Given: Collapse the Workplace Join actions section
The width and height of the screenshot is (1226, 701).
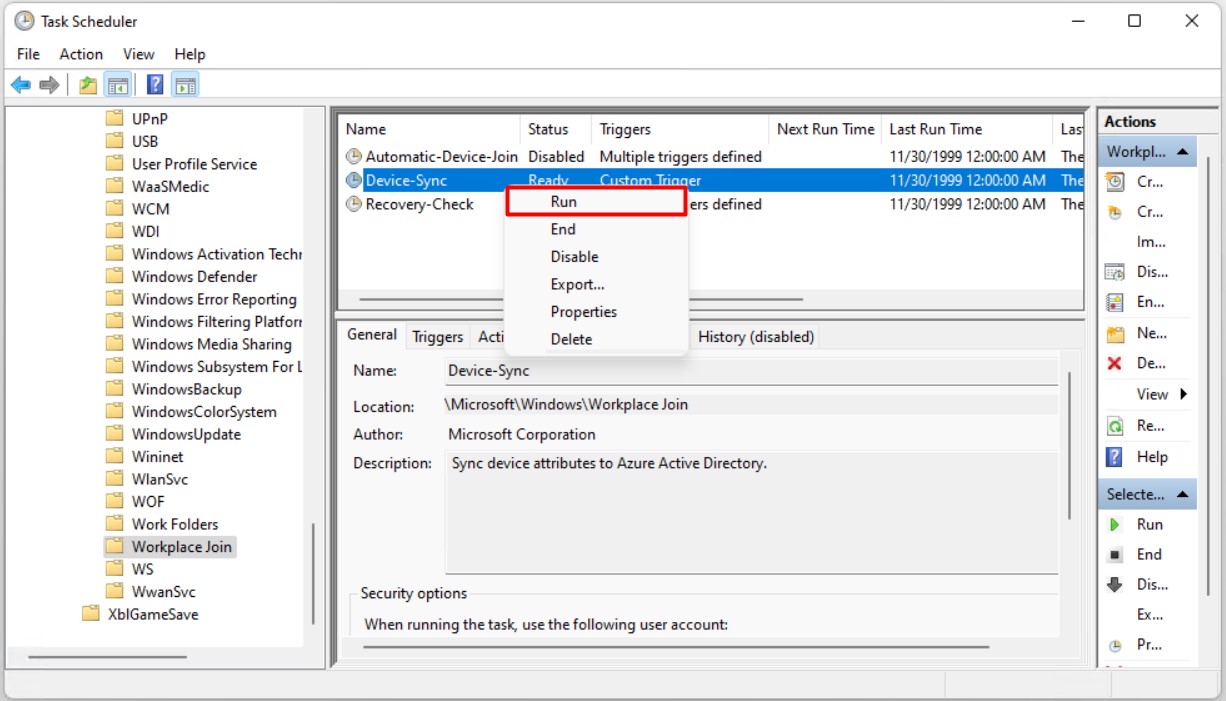Looking at the screenshot, I should tap(1183, 153).
